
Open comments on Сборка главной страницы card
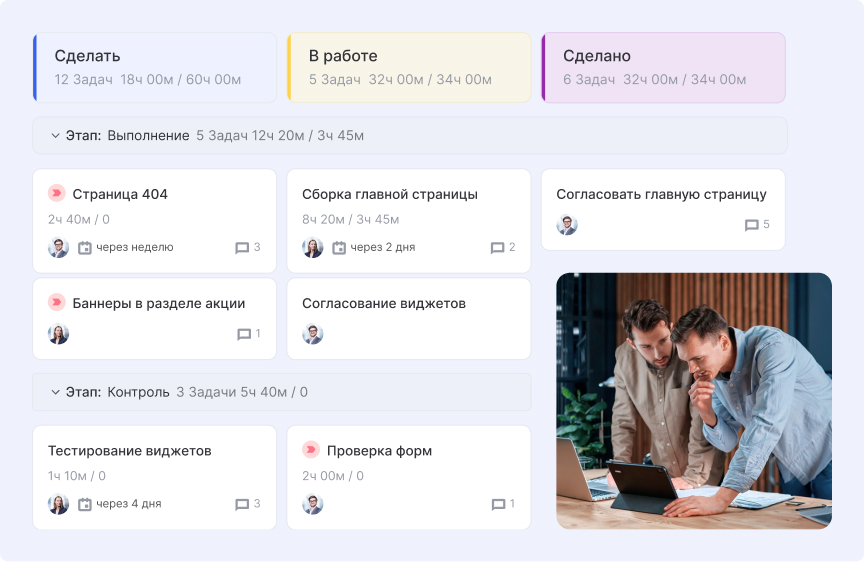498,248
